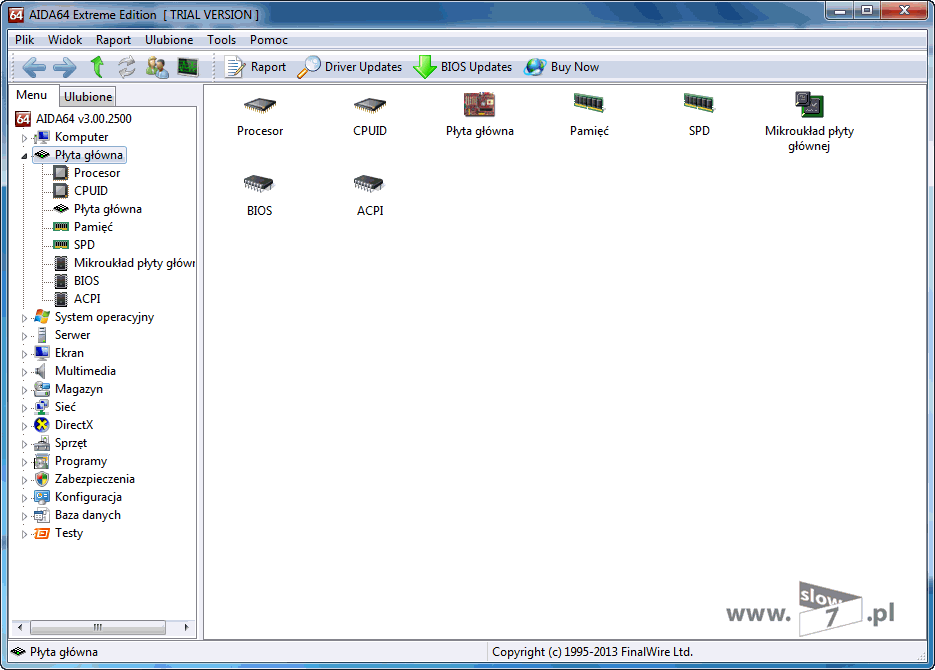Click the copyright FinalWire status text
Image resolution: width=935 pixels, height=670 pixels.
click(592, 652)
